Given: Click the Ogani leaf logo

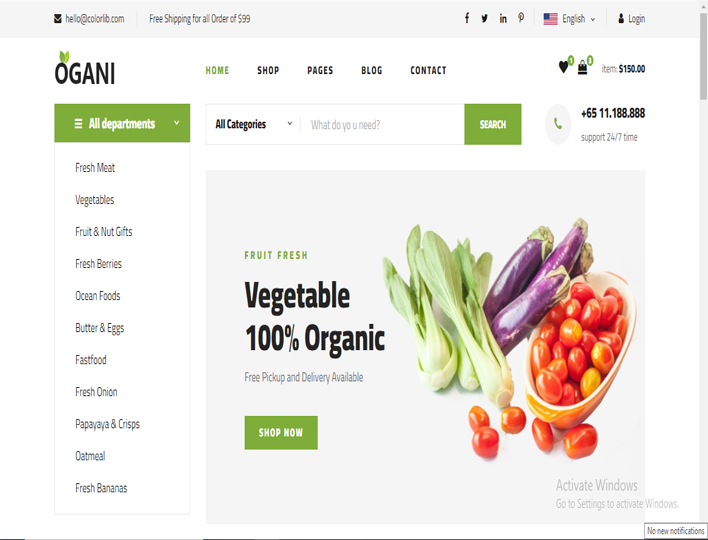Looking at the screenshot, I should pyautogui.click(x=85, y=68).
